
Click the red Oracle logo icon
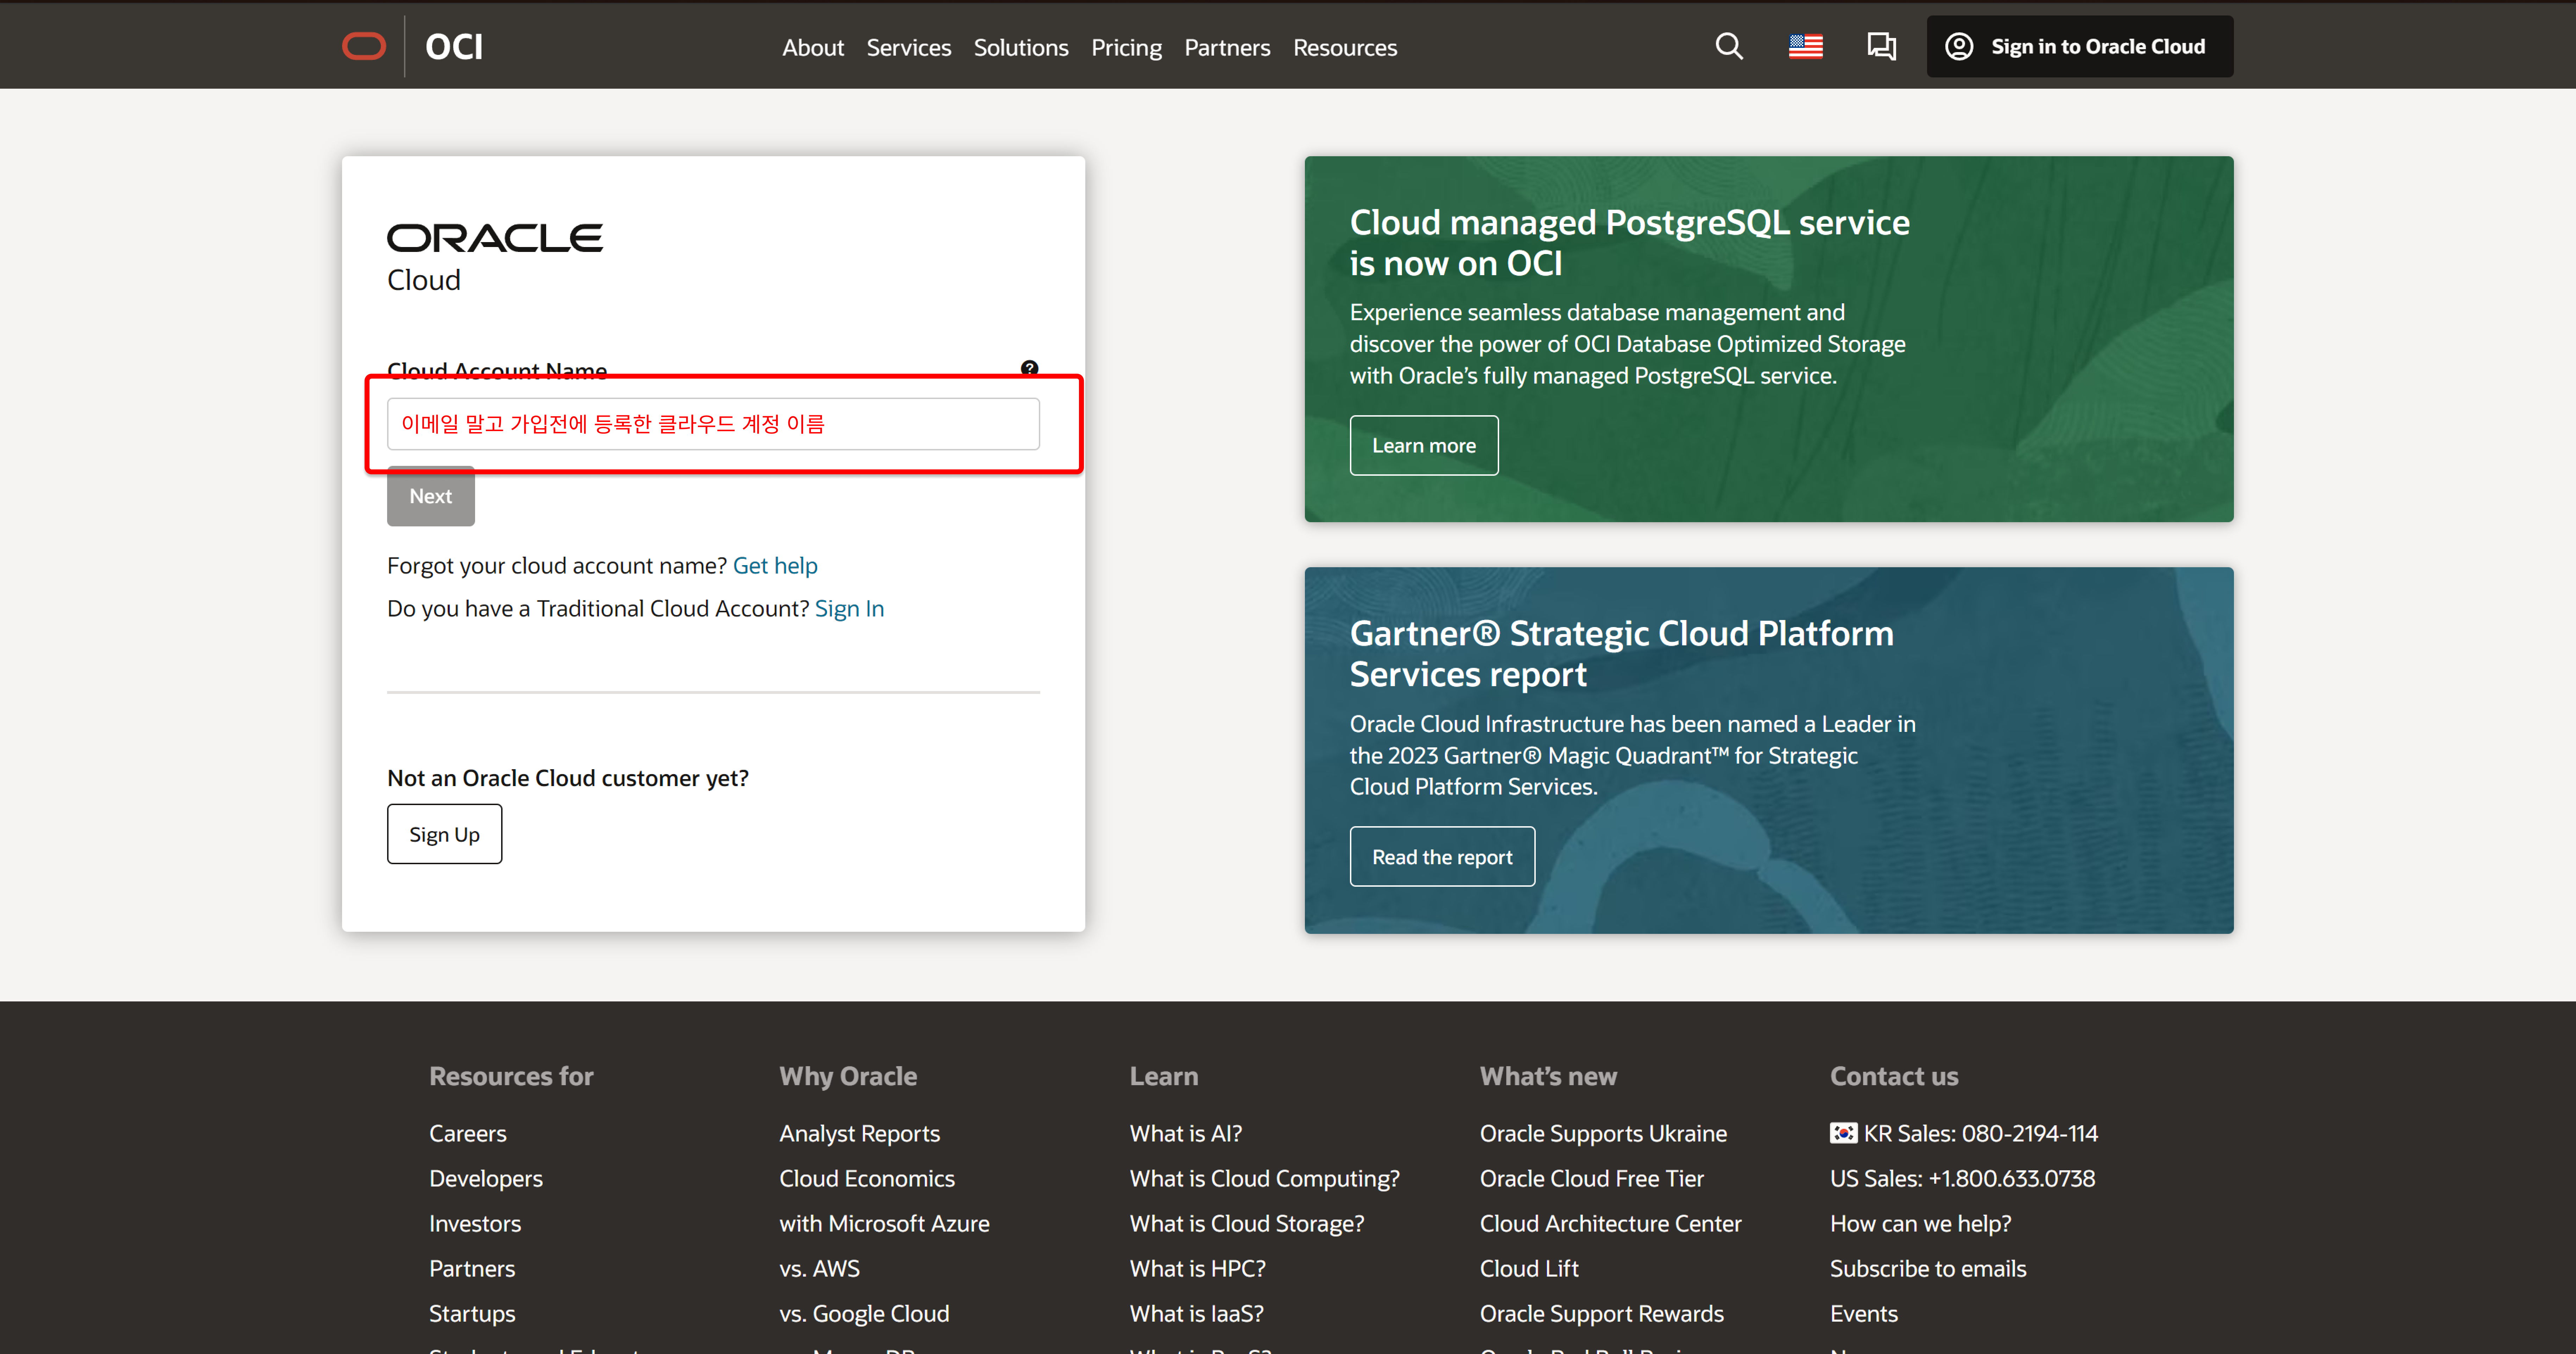pyautogui.click(x=363, y=46)
